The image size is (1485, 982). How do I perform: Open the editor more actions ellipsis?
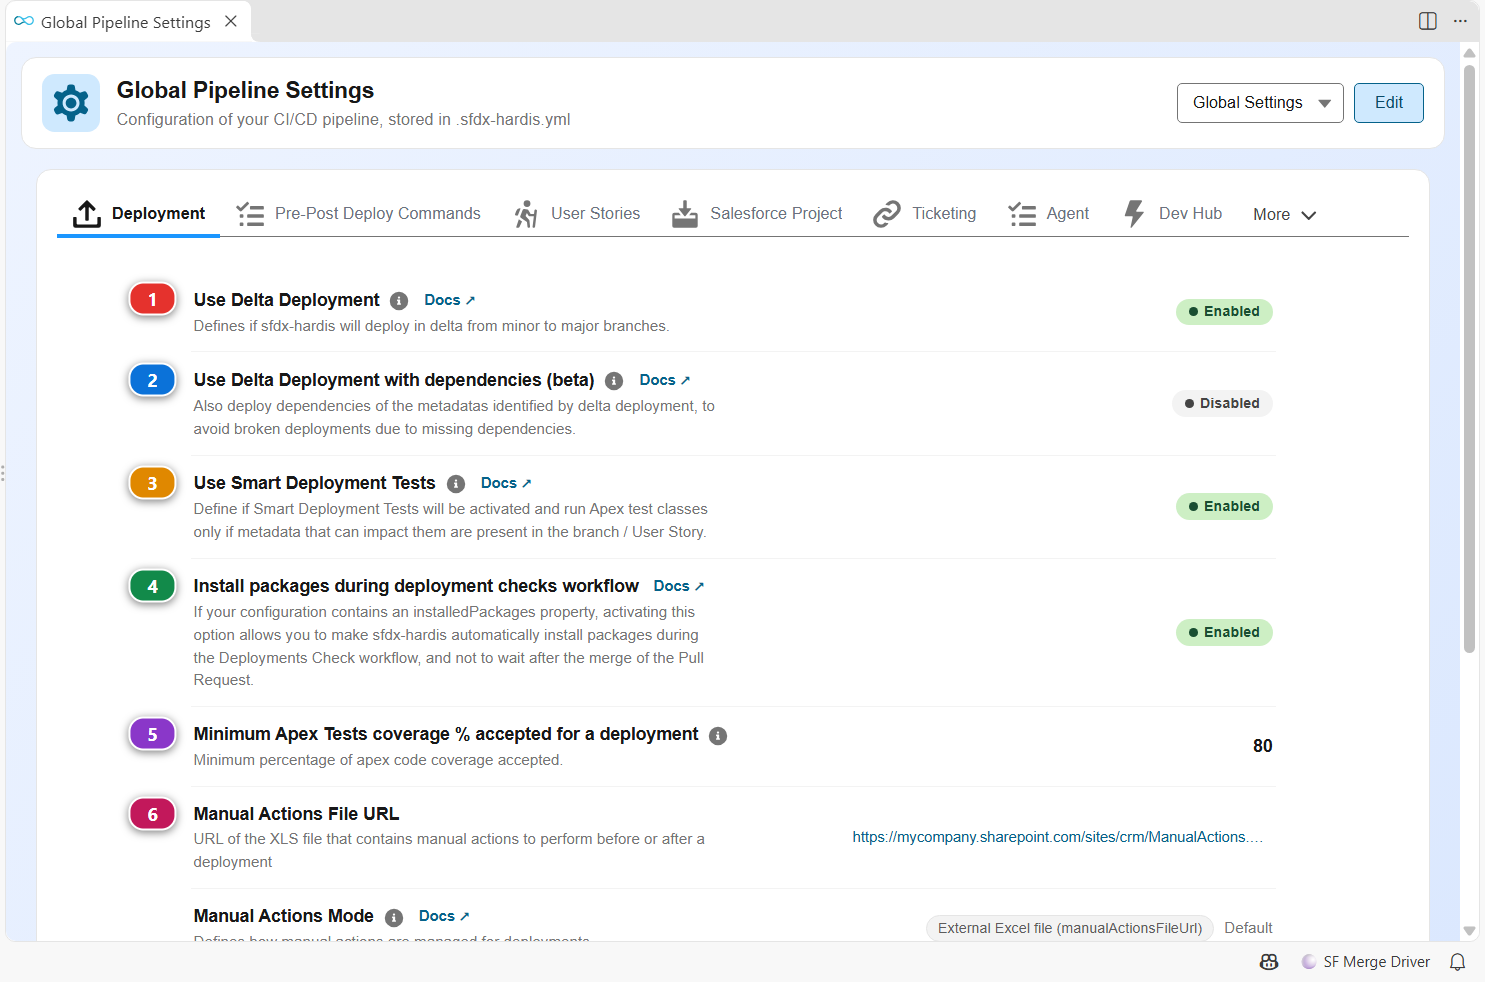tap(1460, 21)
